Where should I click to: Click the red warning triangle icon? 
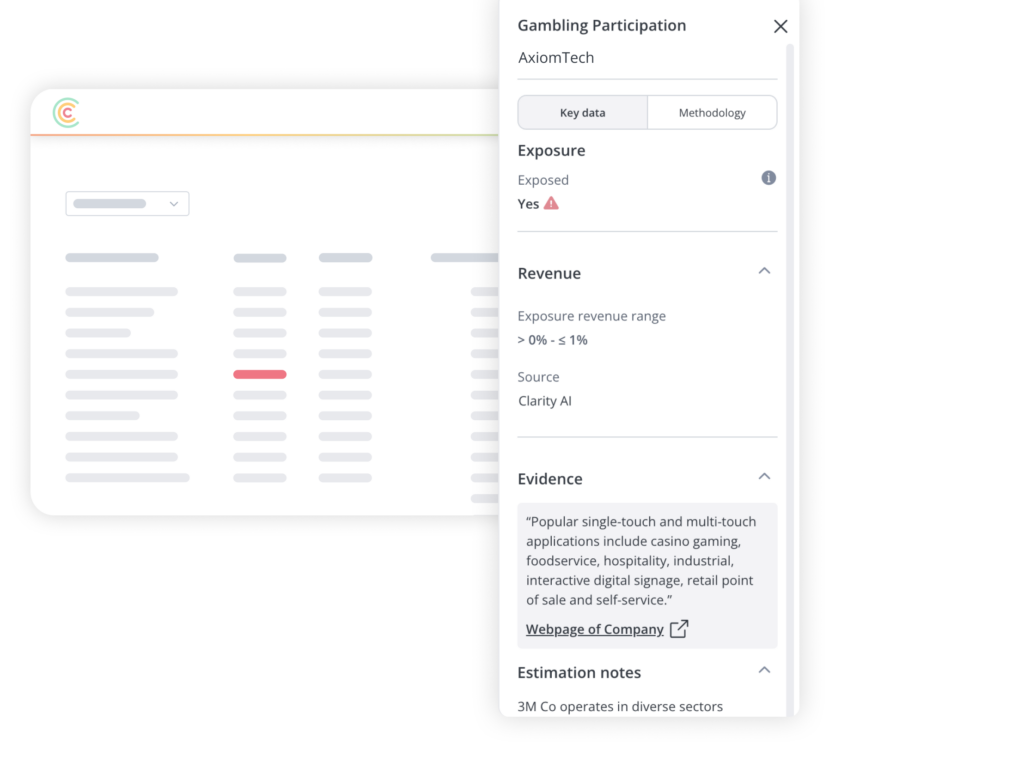coord(551,203)
